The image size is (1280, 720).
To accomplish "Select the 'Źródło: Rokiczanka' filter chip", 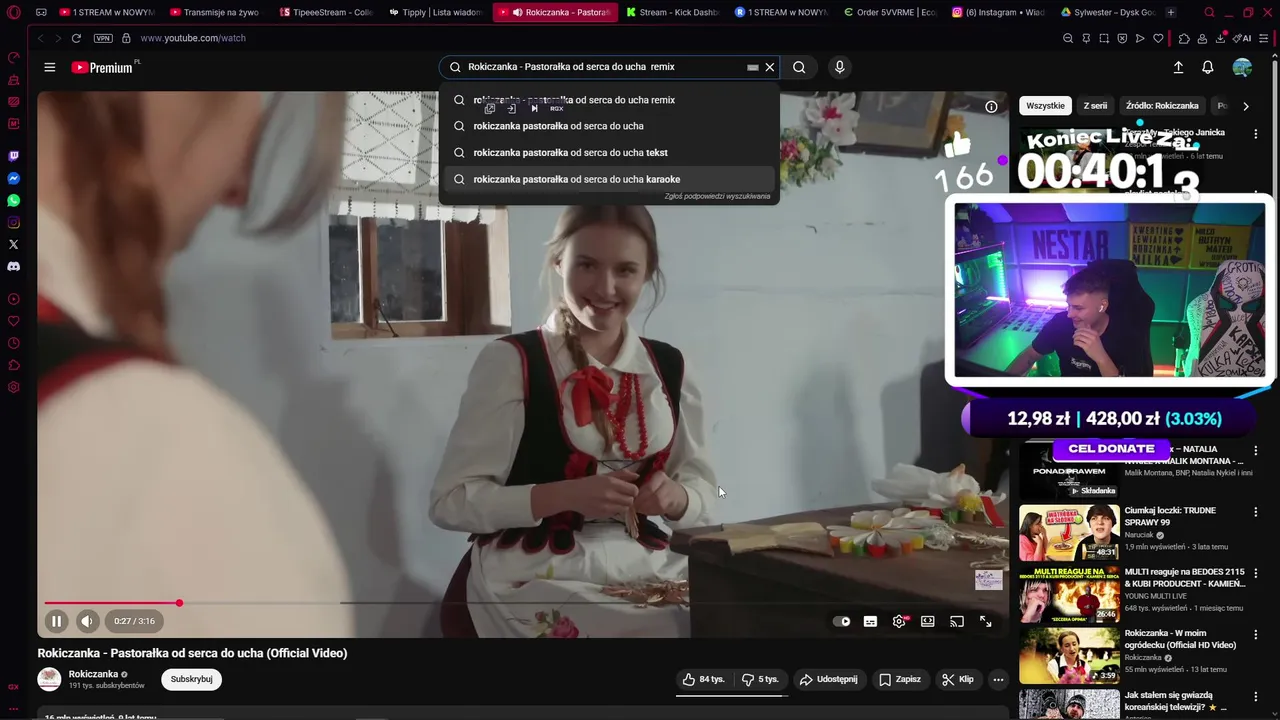I will [1162, 106].
